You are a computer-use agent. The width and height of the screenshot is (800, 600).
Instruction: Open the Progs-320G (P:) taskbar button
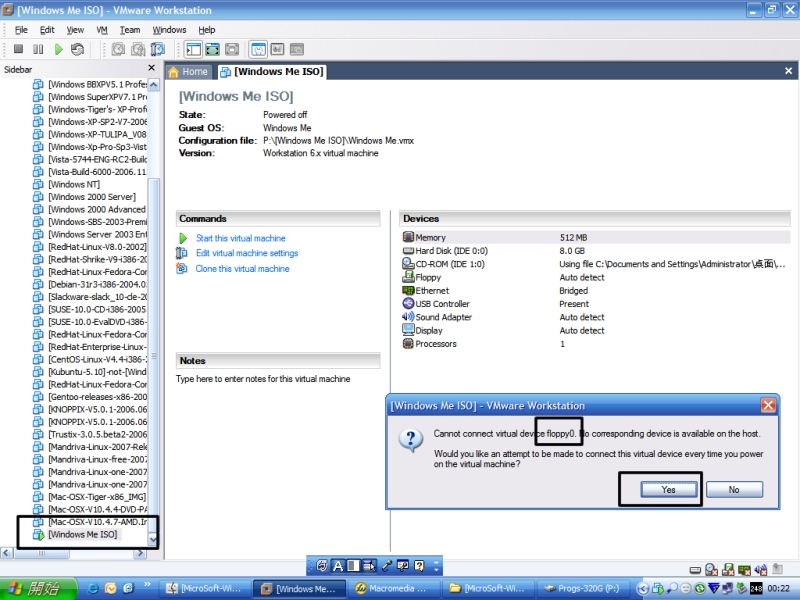[x=582, y=589]
